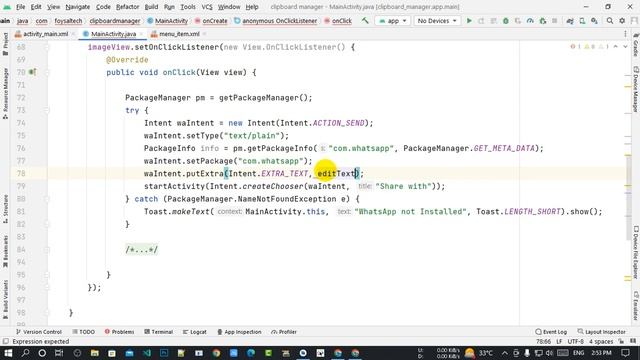This screenshot has height=360, width=640.
Task: Open Bookmarks sidebar panel
Action: 5,251
